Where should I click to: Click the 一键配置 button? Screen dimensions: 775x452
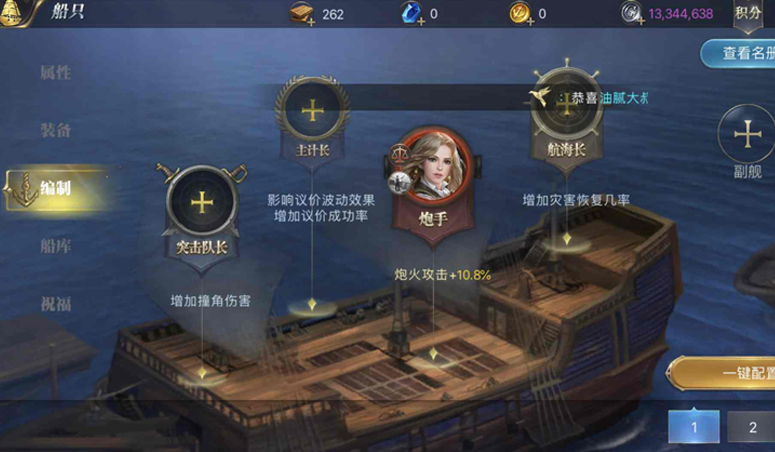(x=722, y=373)
